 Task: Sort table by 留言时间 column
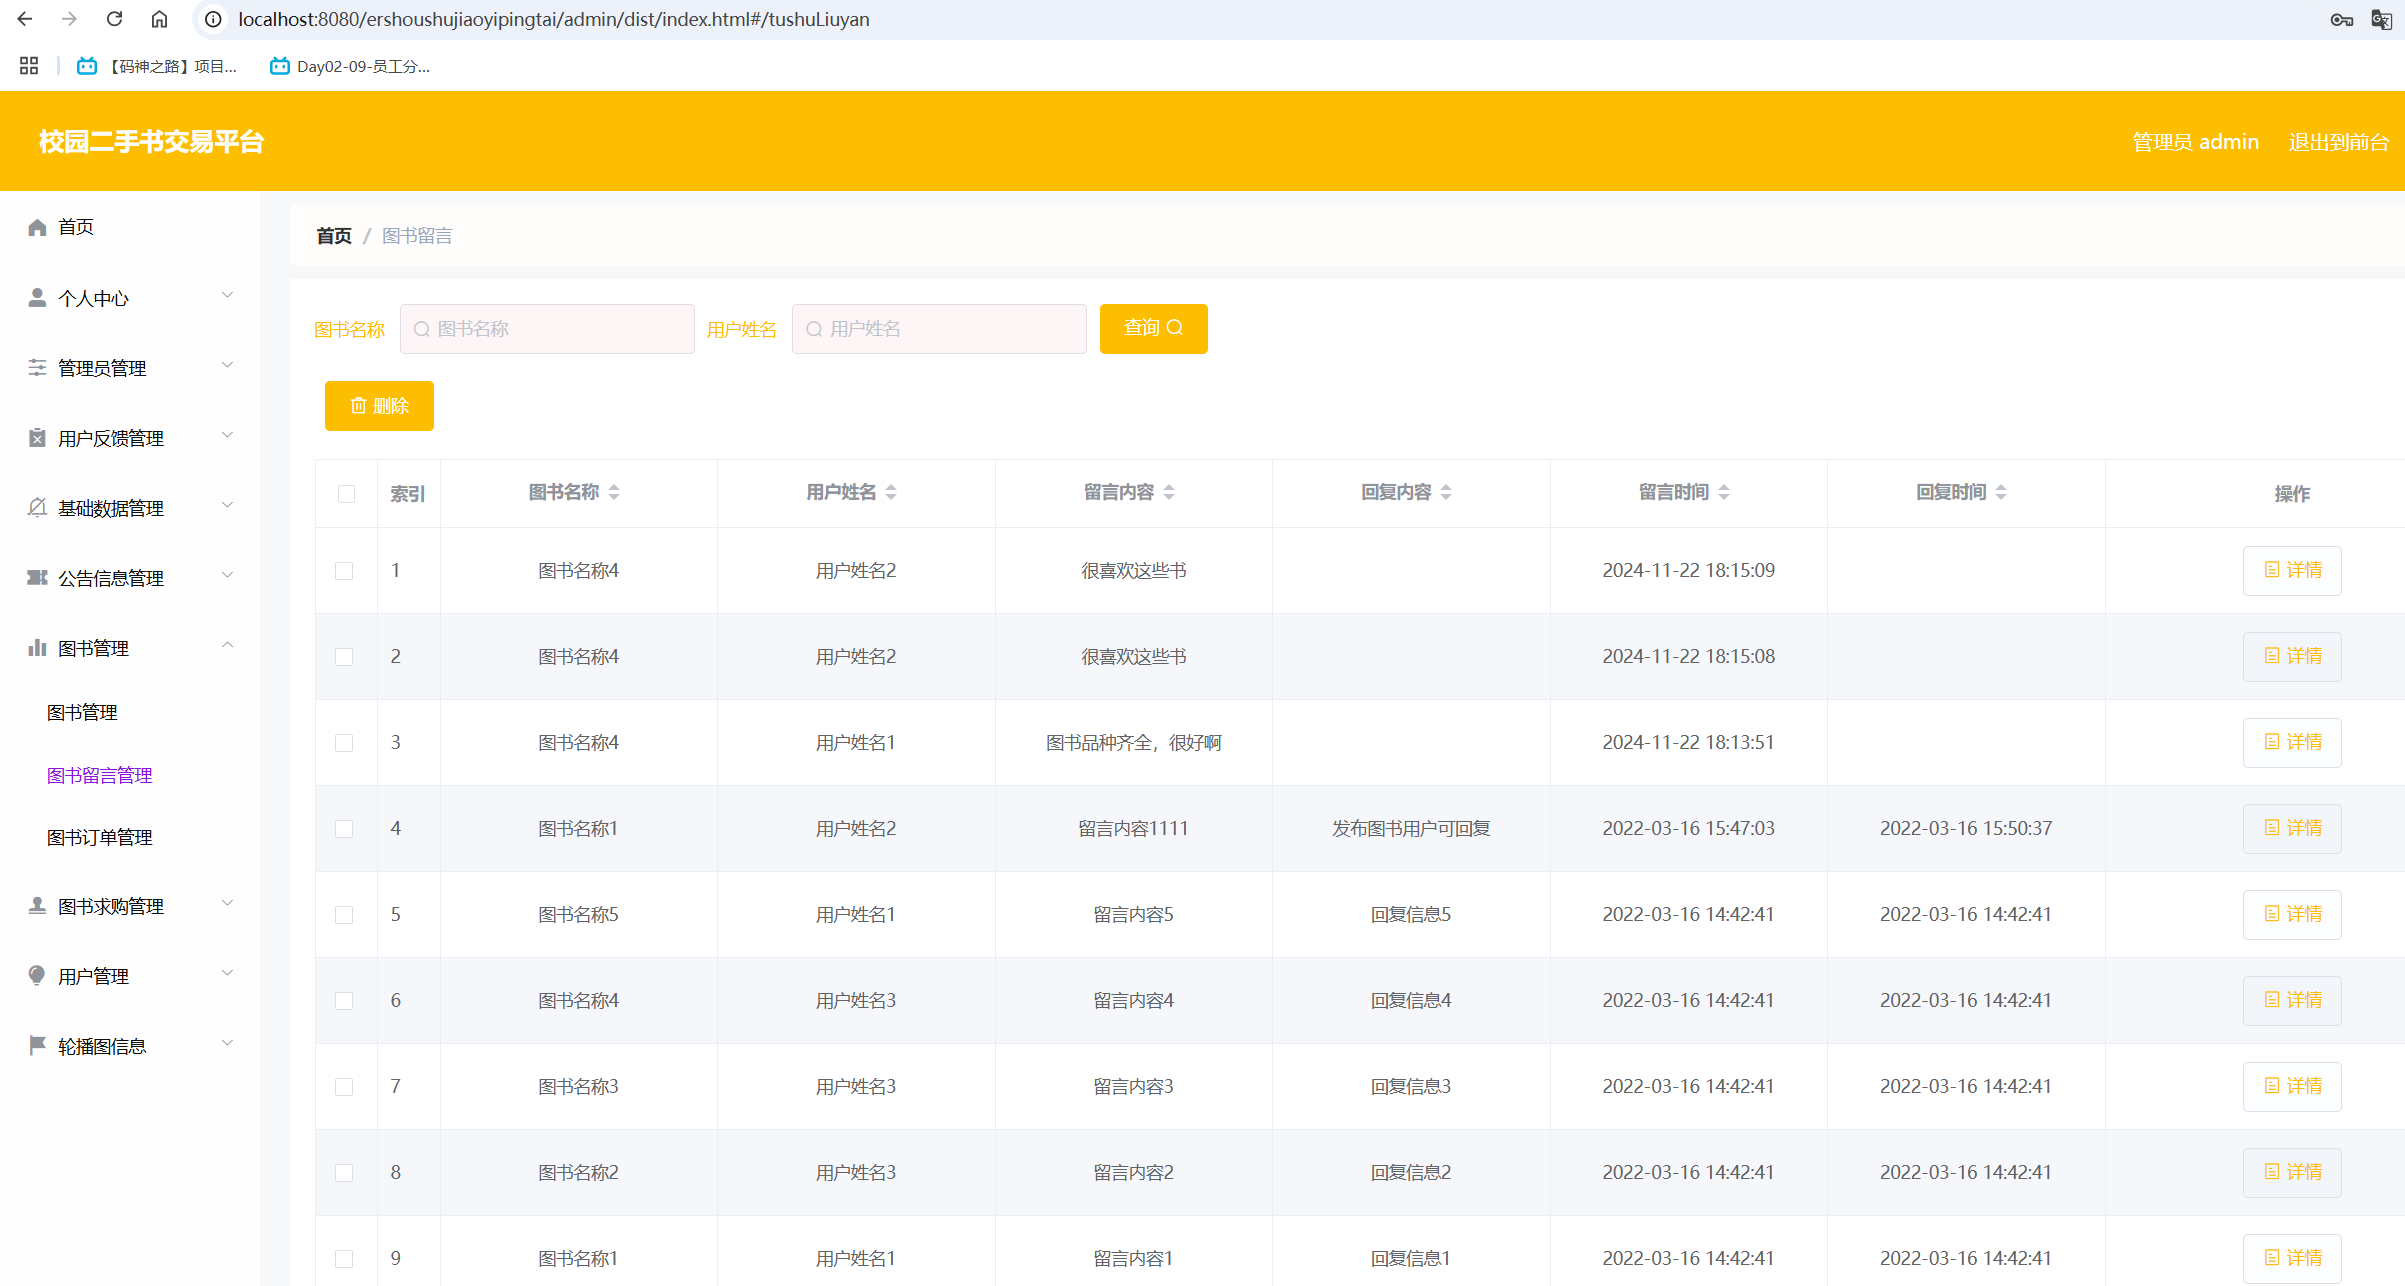point(1724,492)
